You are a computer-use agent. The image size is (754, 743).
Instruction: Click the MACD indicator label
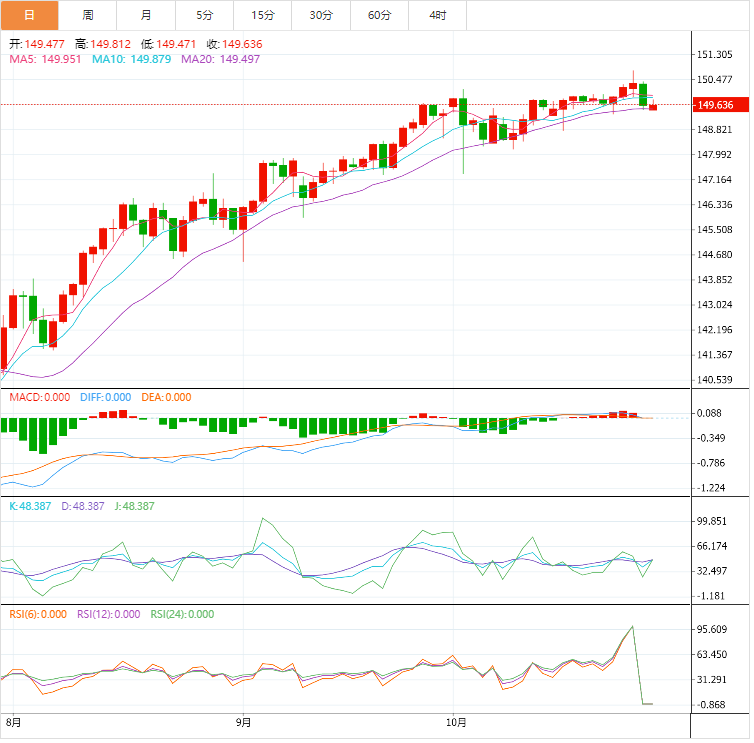[38, 397]
